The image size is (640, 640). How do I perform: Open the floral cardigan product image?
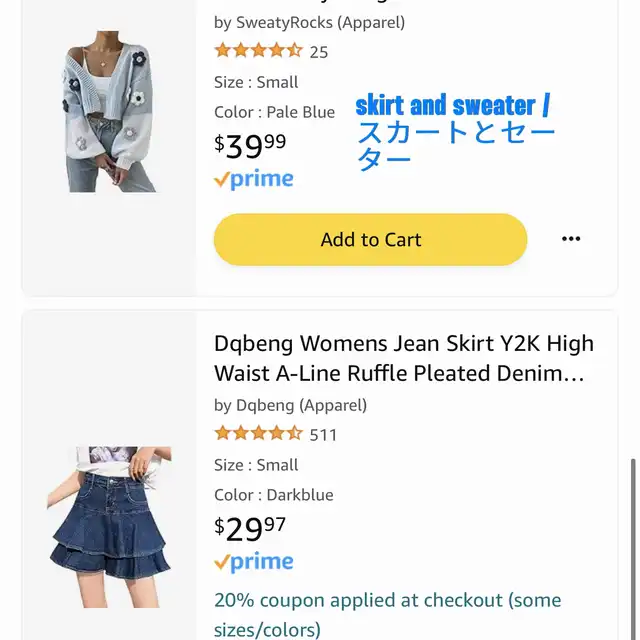click(x=110, y=110)
